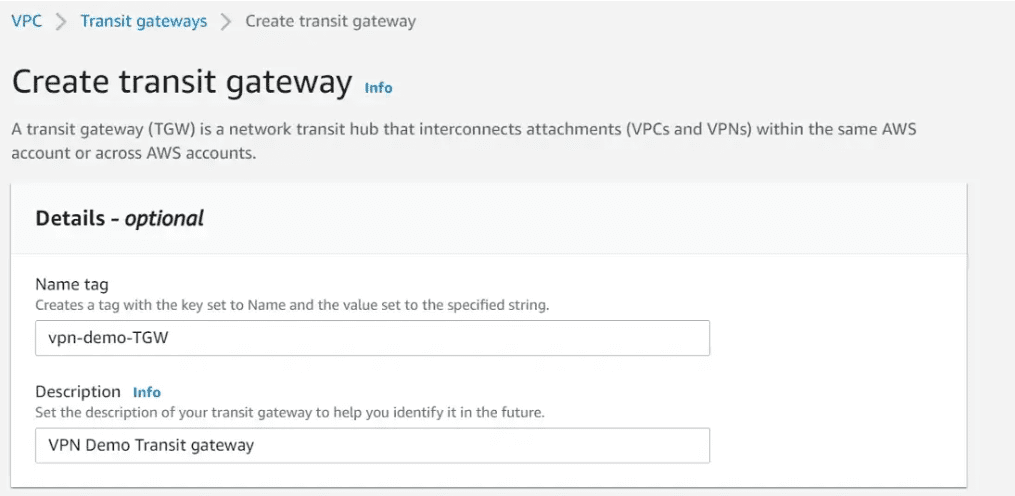The height and width of the screenshot is (496, 1015).
Task: Click the chevron after Transit gateways breadcrumb
Action: pyautogui.click(x=226, y=21)
